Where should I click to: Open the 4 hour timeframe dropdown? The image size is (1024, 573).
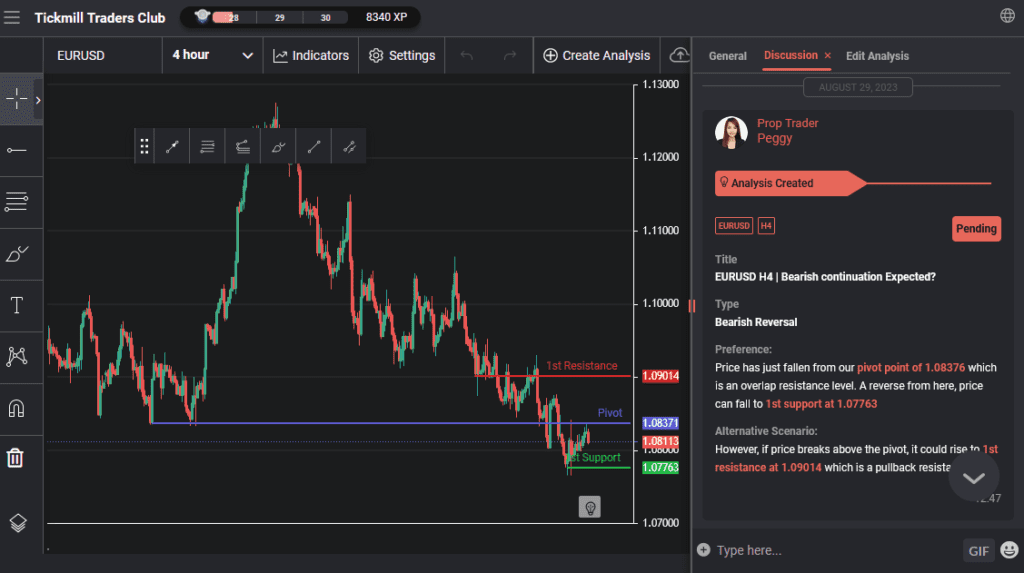coord(212,56)
